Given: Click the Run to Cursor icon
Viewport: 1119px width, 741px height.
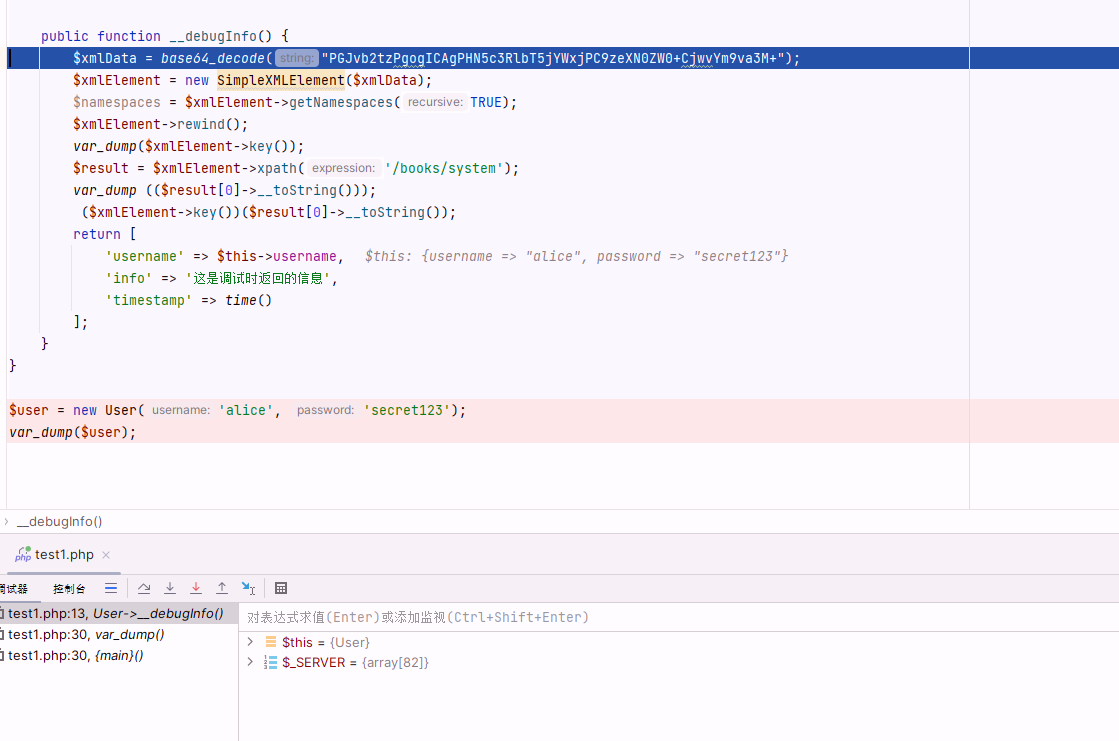Looking at the screenshot, I should (248, 588).
